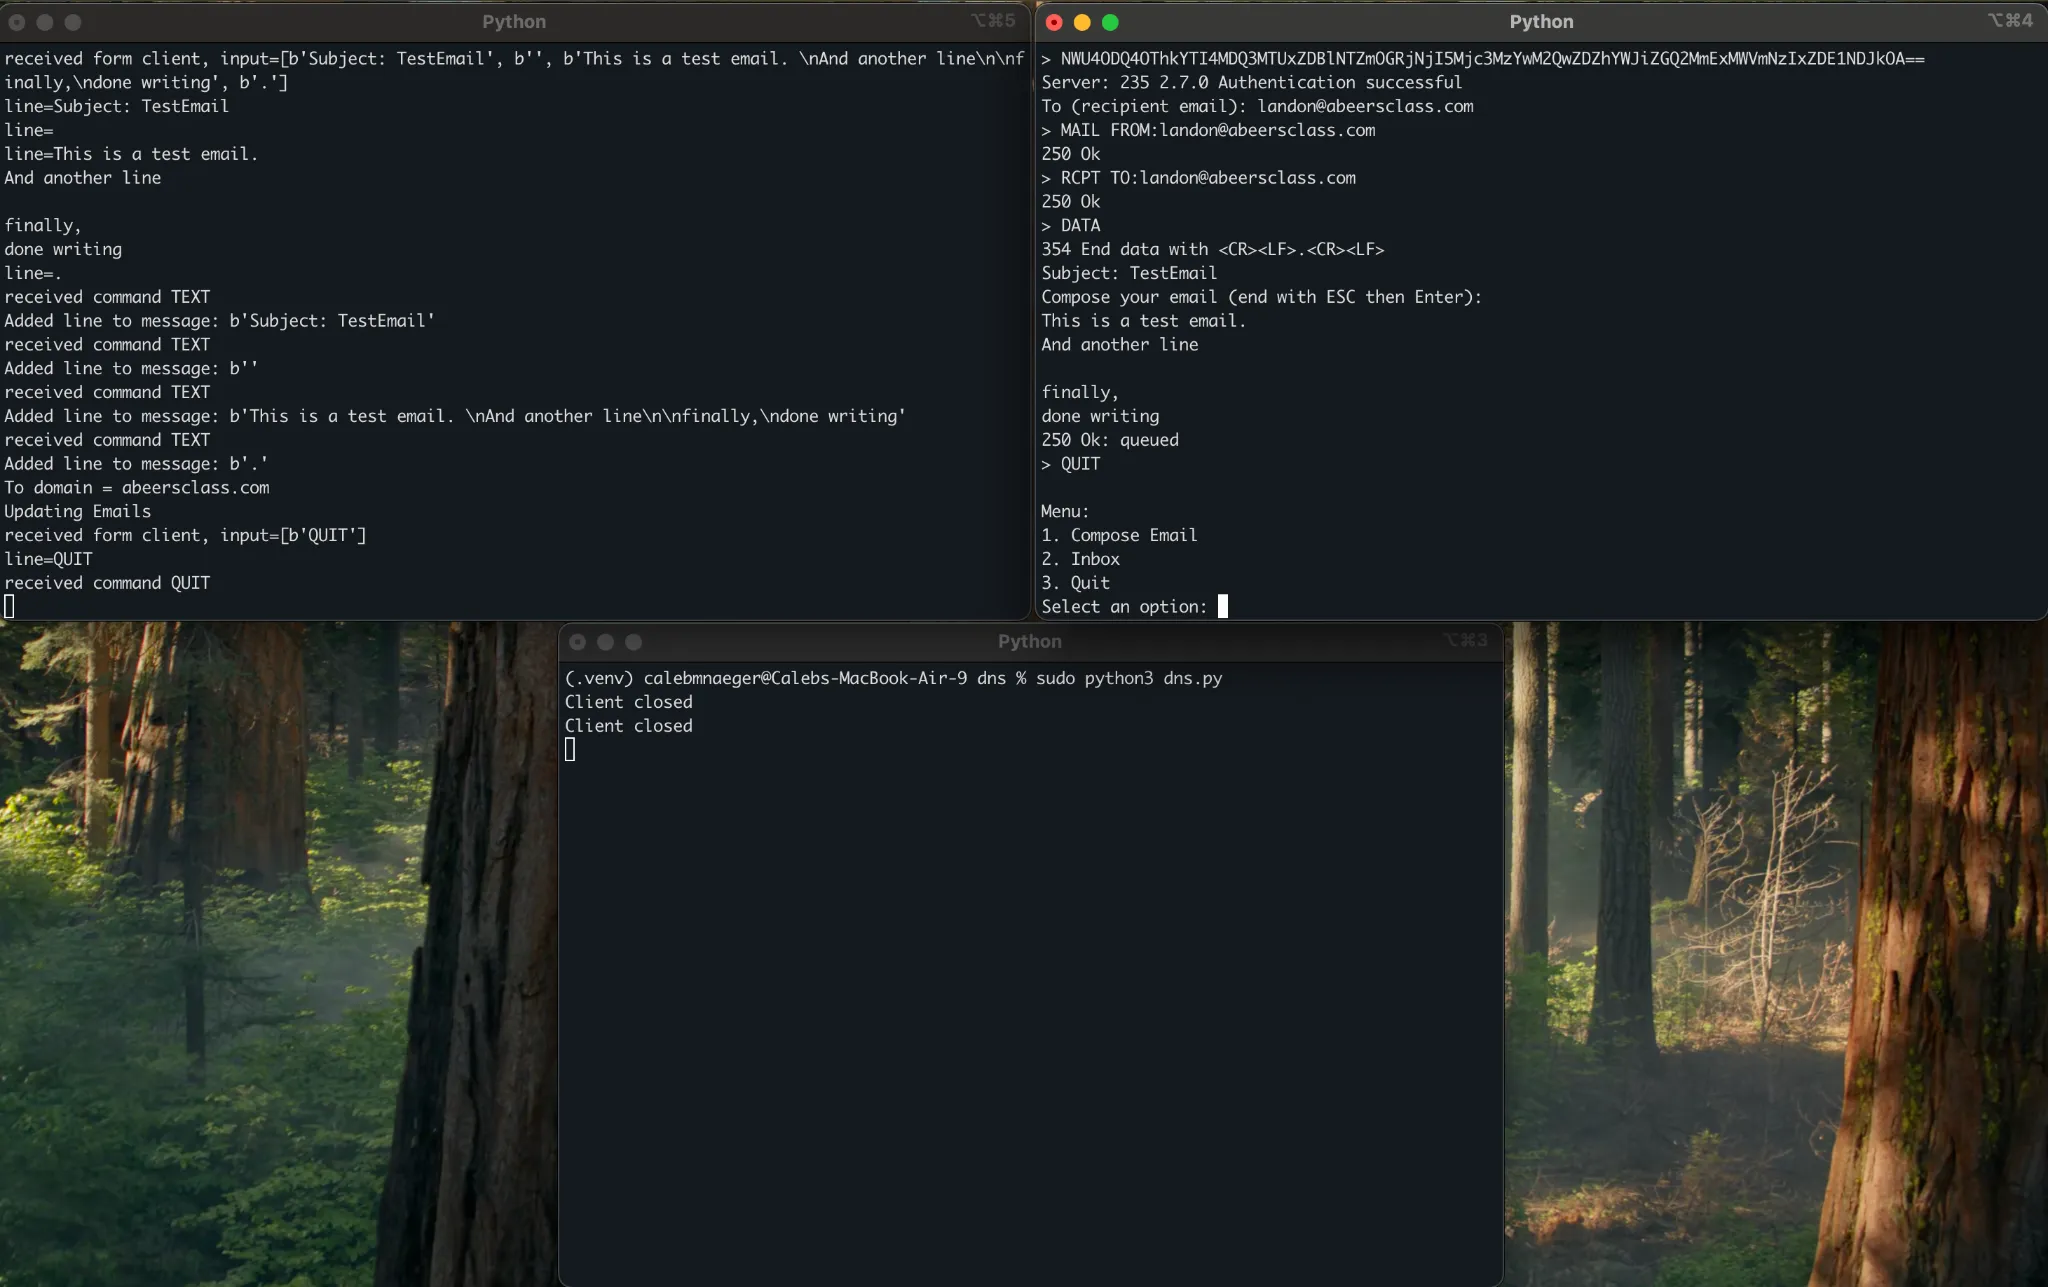
Task: Click the 'Select an option:' prompt cursor
Action: pyautogui.click(x=1222, y=607)
